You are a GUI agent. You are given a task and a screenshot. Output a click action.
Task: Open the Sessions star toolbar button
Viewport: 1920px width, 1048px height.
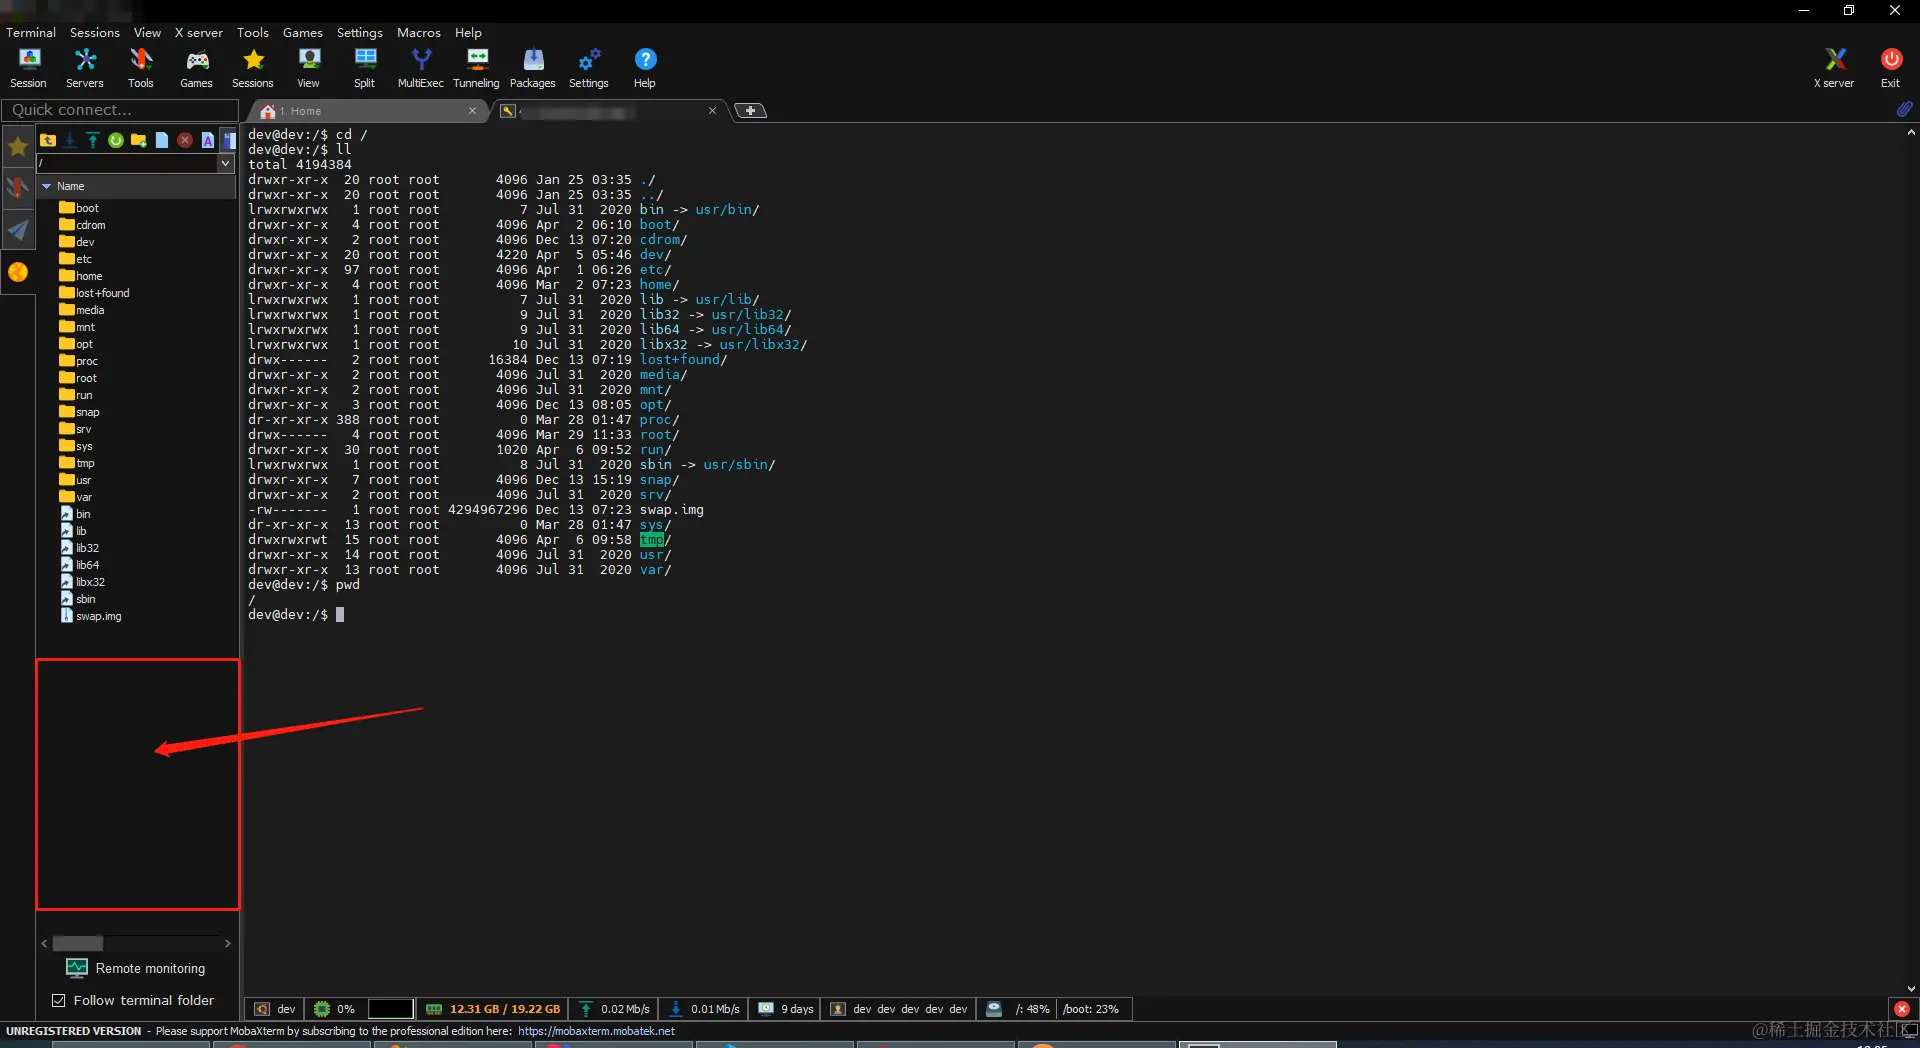(x=253, y=68)
